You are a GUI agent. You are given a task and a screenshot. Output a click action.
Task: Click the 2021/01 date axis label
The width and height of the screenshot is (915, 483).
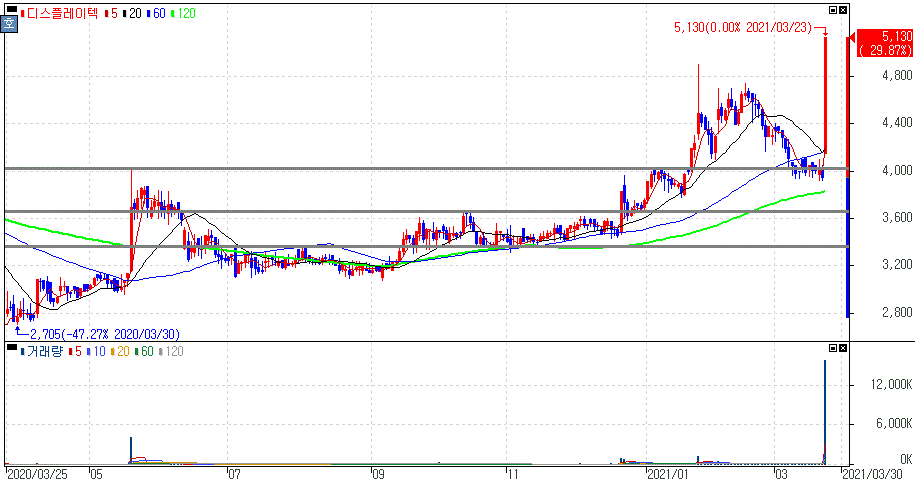(x=668, y=474)
